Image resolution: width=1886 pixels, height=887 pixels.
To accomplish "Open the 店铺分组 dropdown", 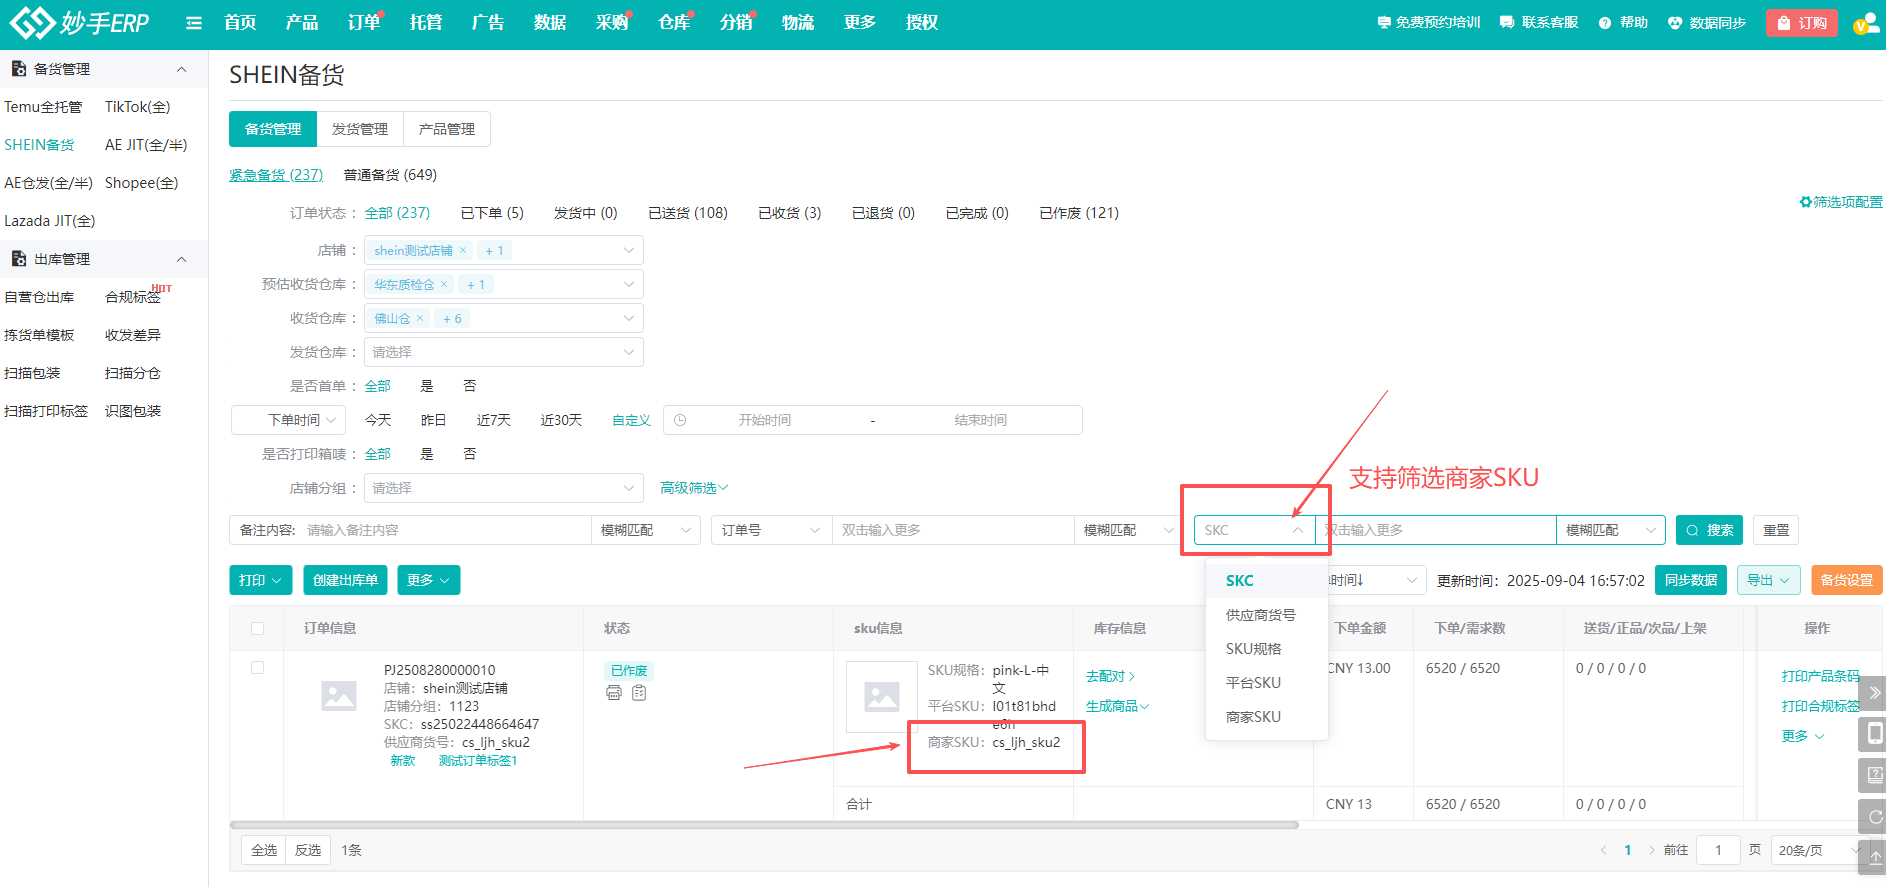I will coord(504,488).
